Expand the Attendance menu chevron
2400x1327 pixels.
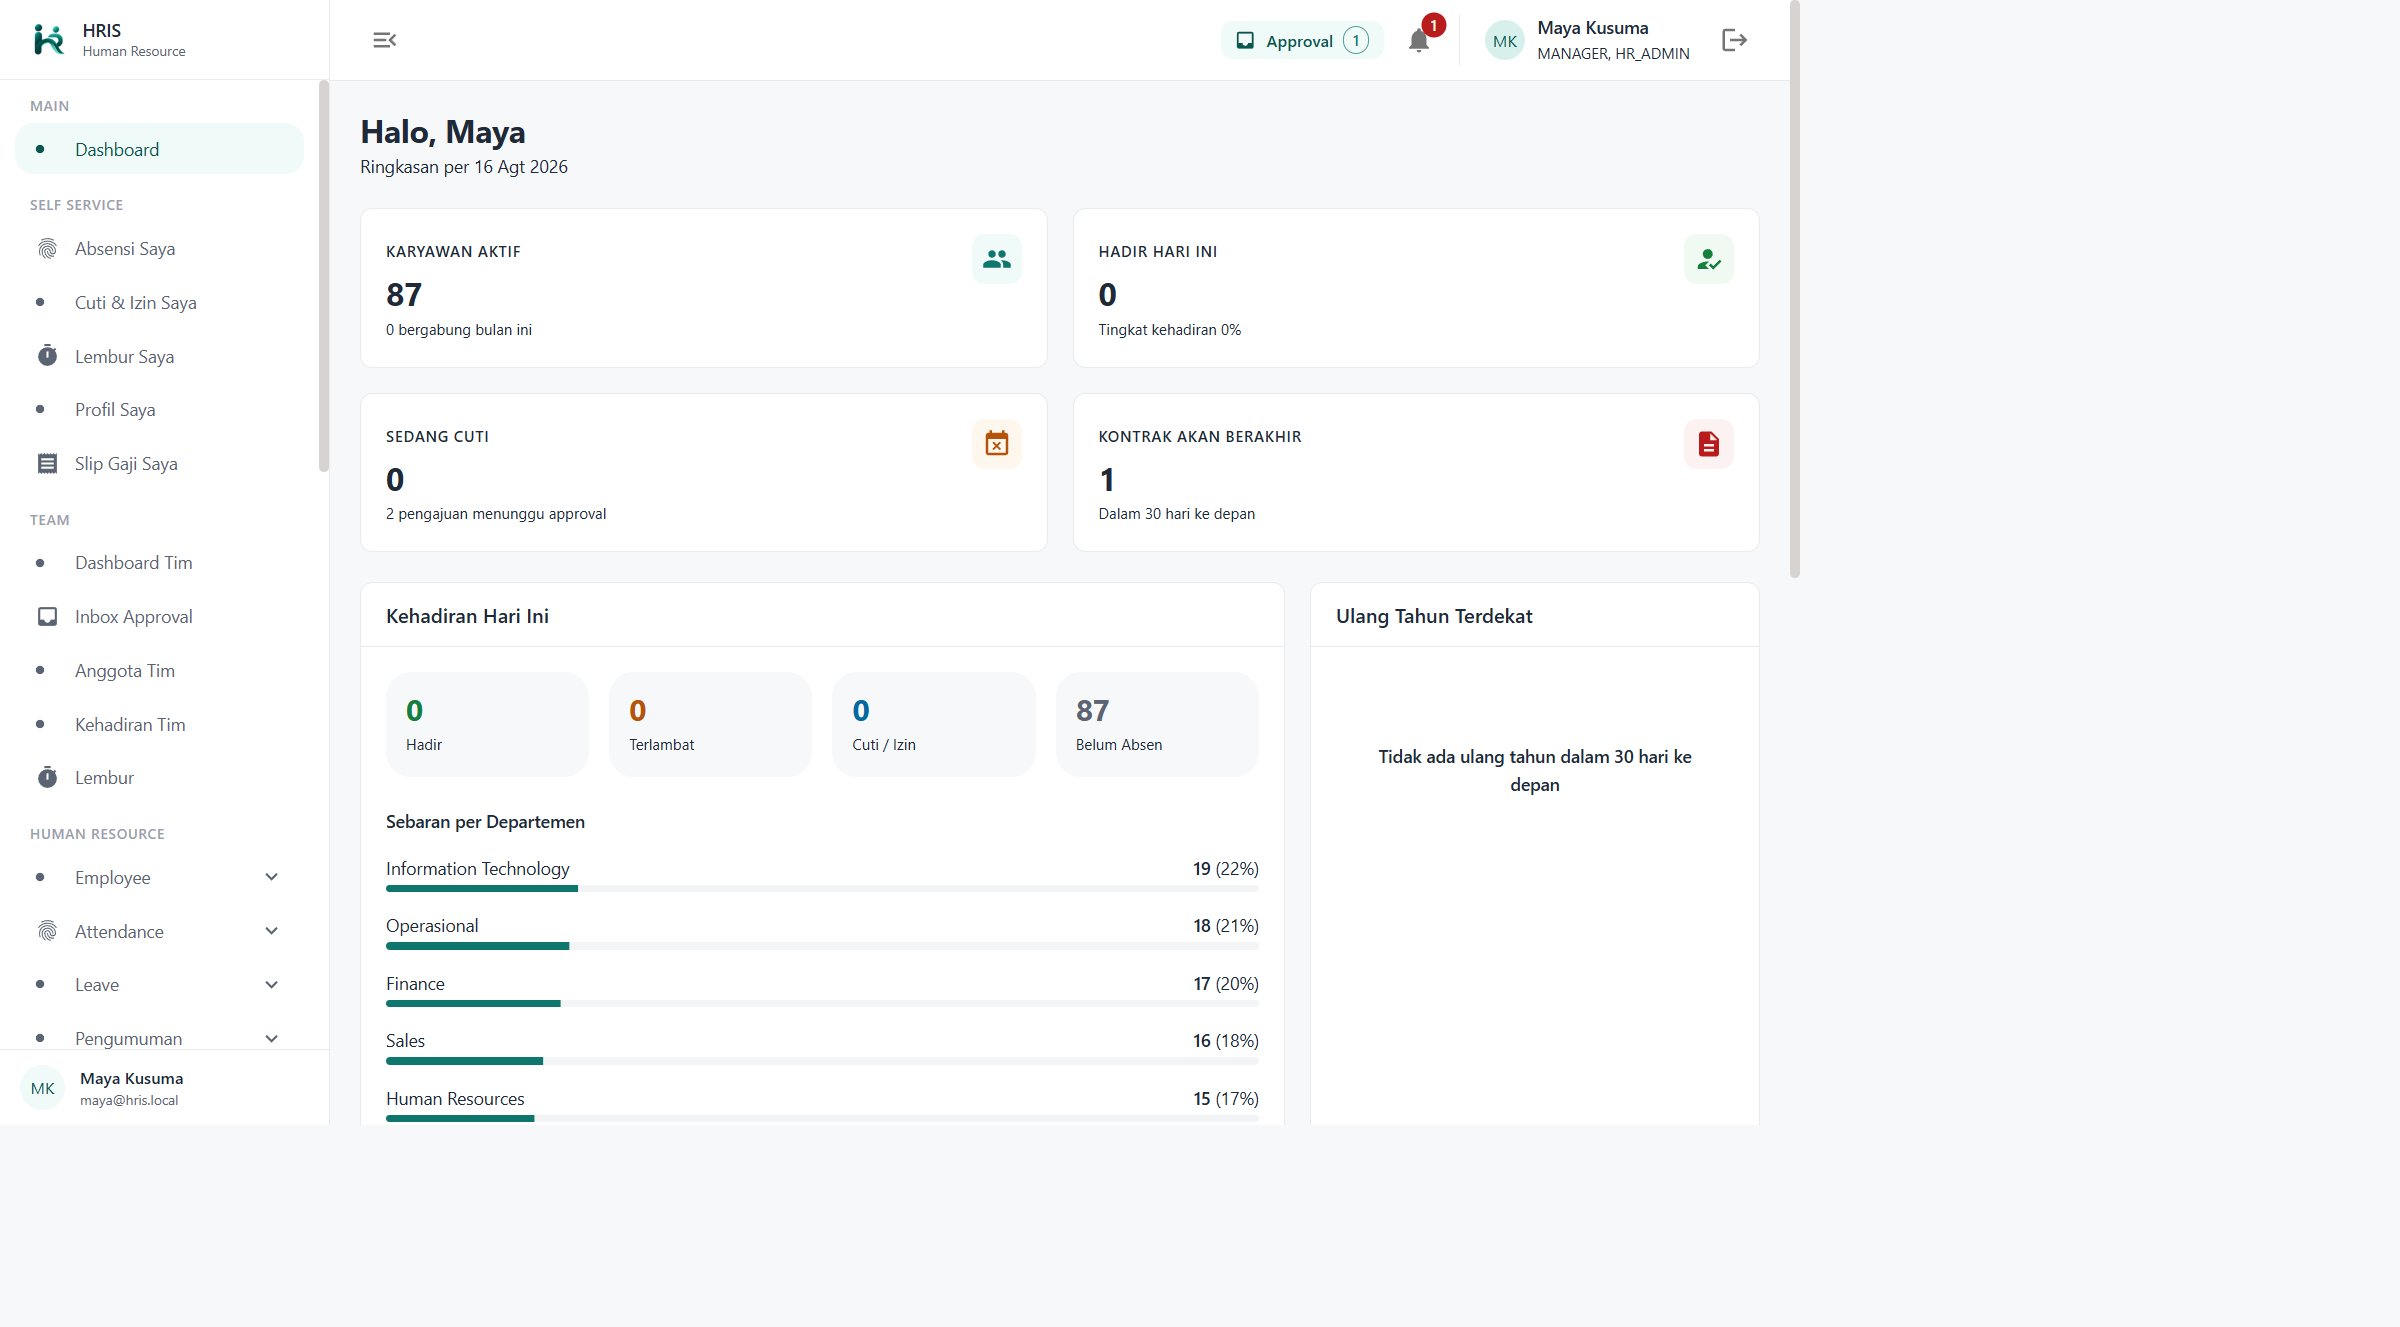click(x=271, y=931)
